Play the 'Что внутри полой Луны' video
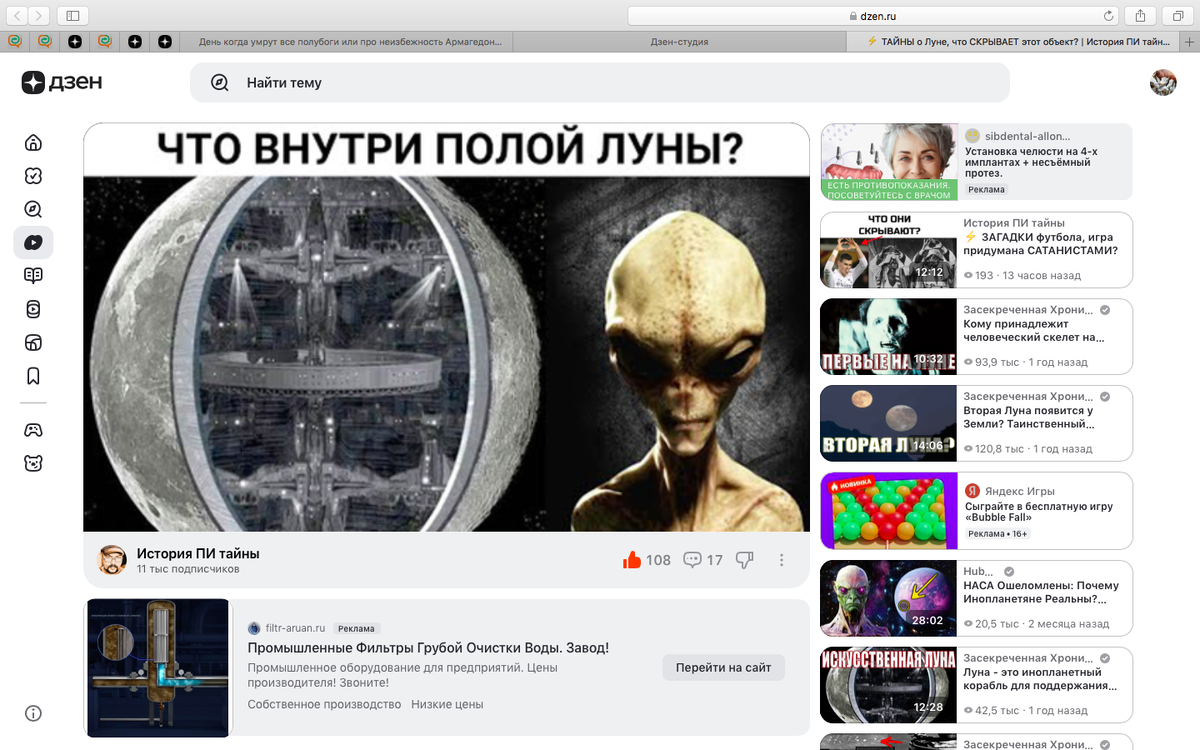The image size is (1200, 750). click(446, 327)
